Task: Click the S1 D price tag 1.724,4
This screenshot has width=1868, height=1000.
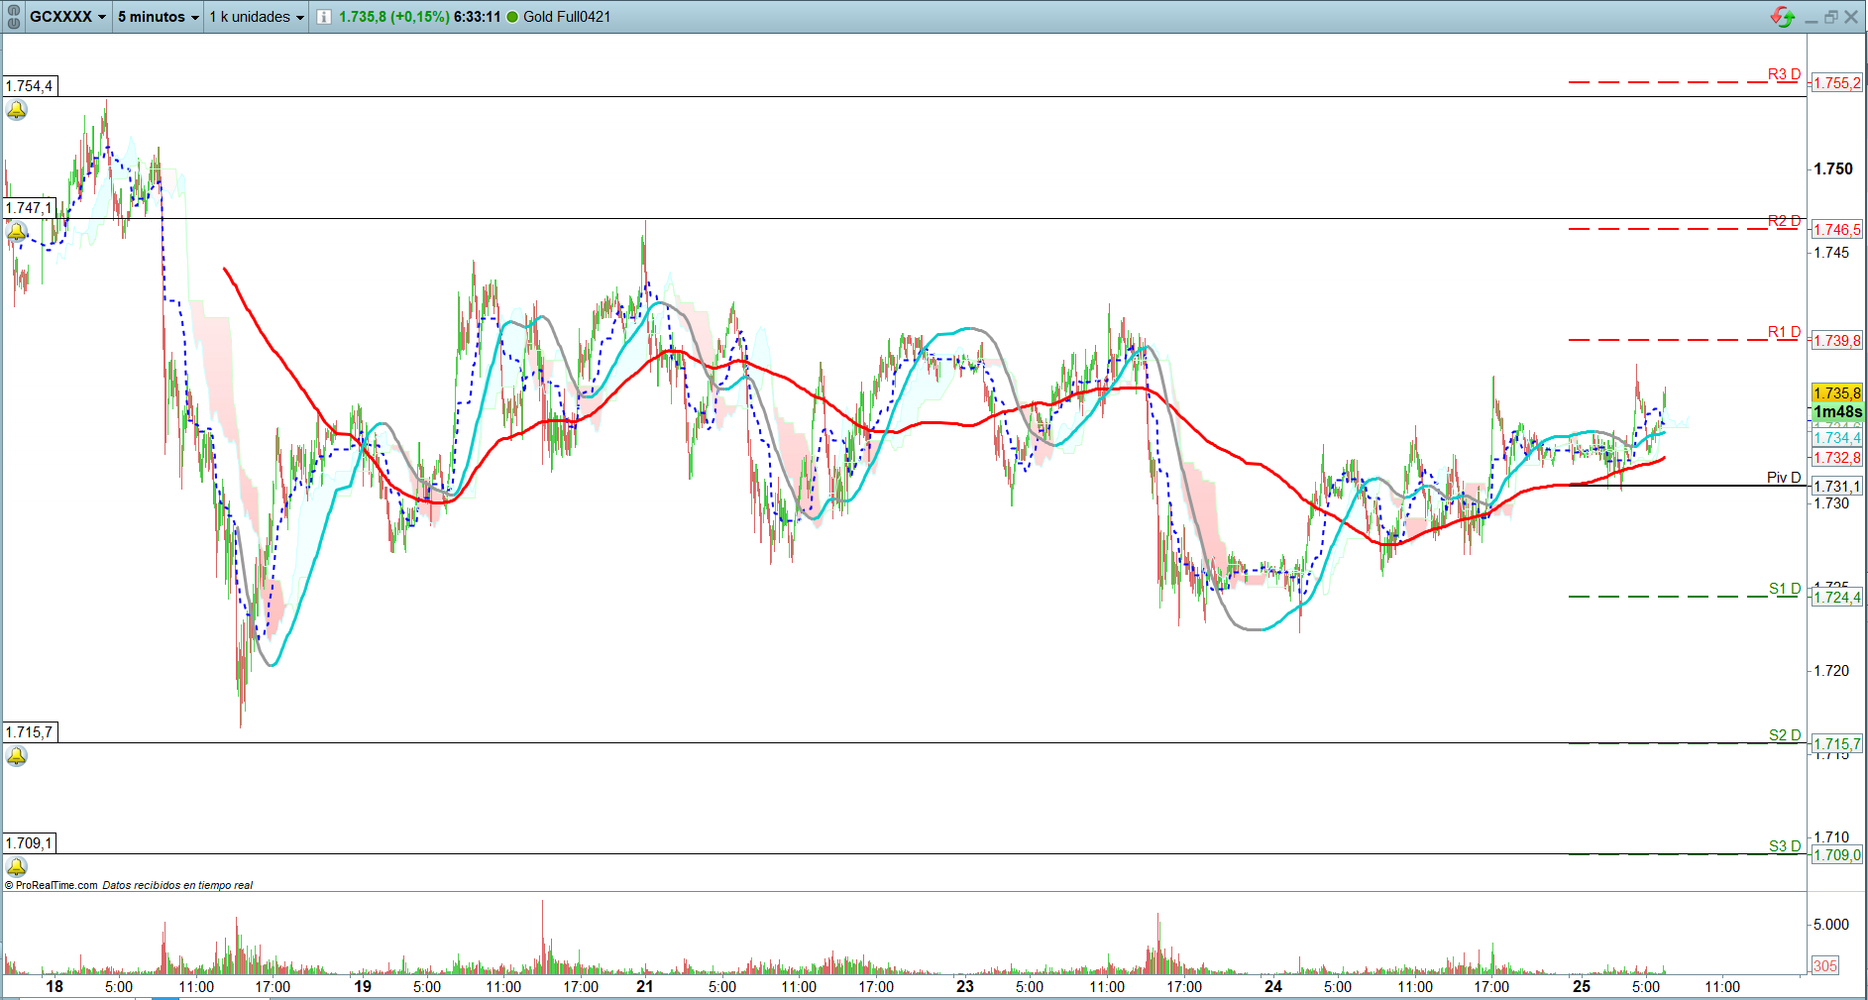Action: coord(1837,598)
